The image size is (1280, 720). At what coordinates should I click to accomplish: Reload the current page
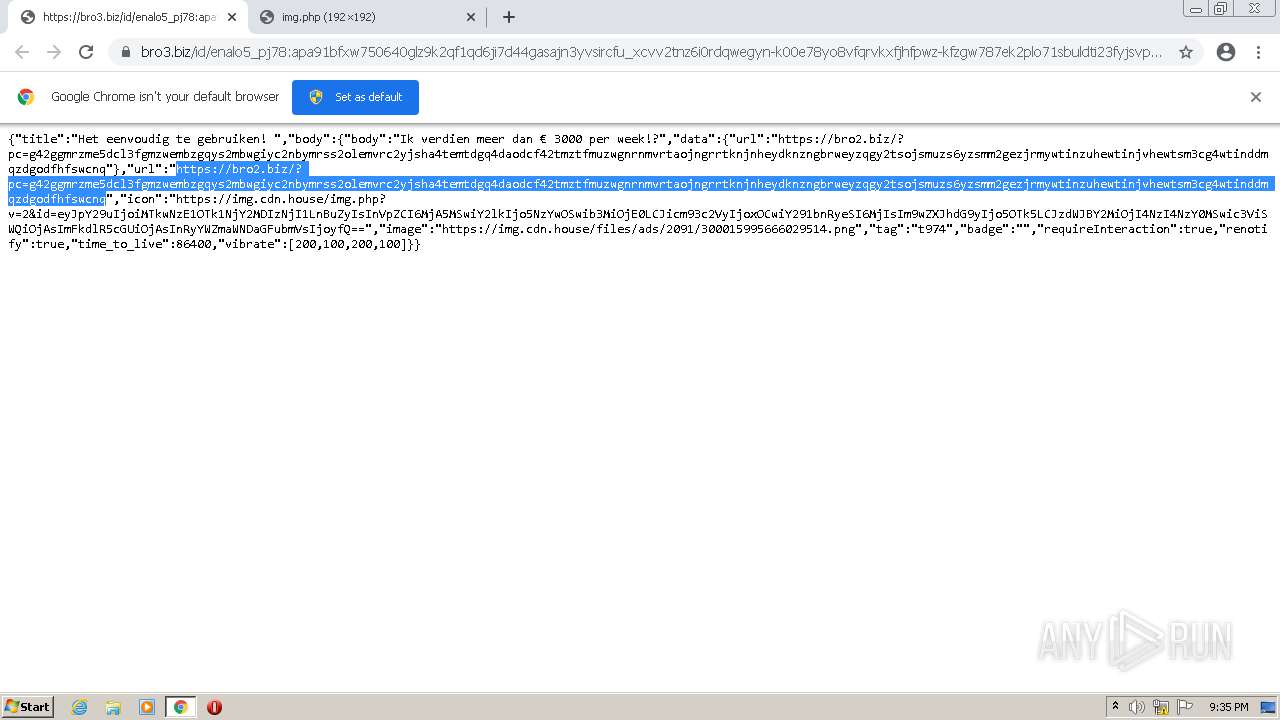click(x=86, y=52)
